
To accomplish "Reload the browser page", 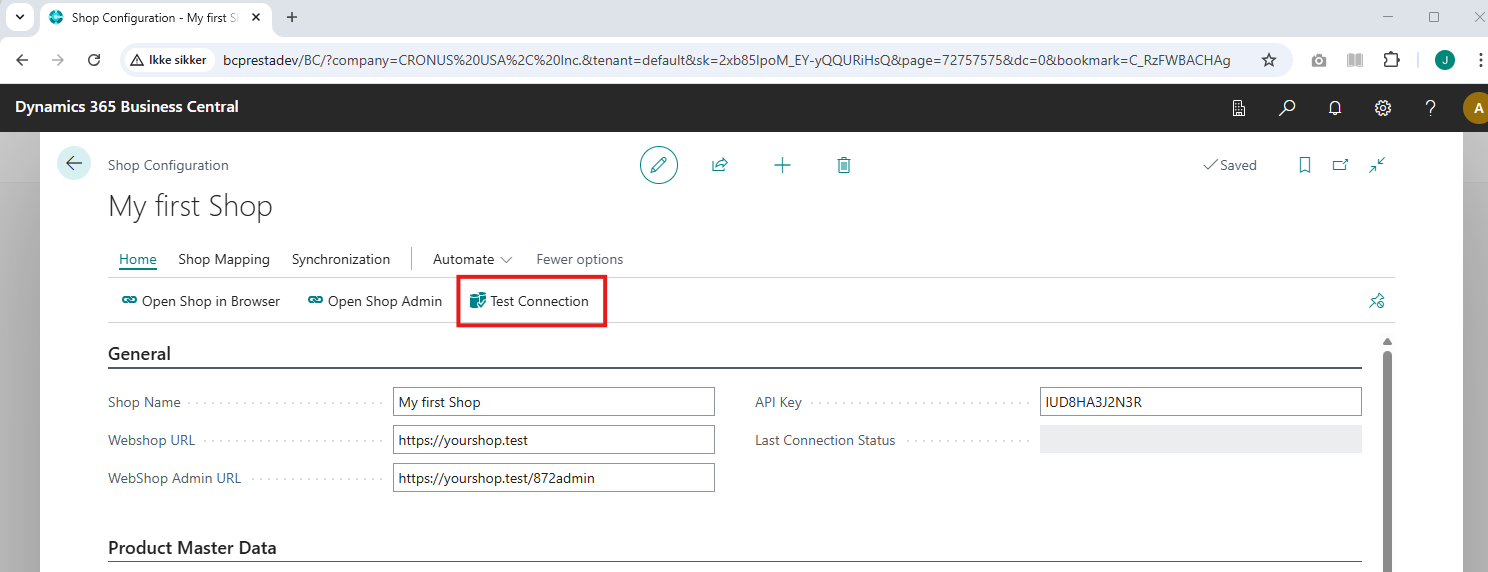I will point(94,60).
